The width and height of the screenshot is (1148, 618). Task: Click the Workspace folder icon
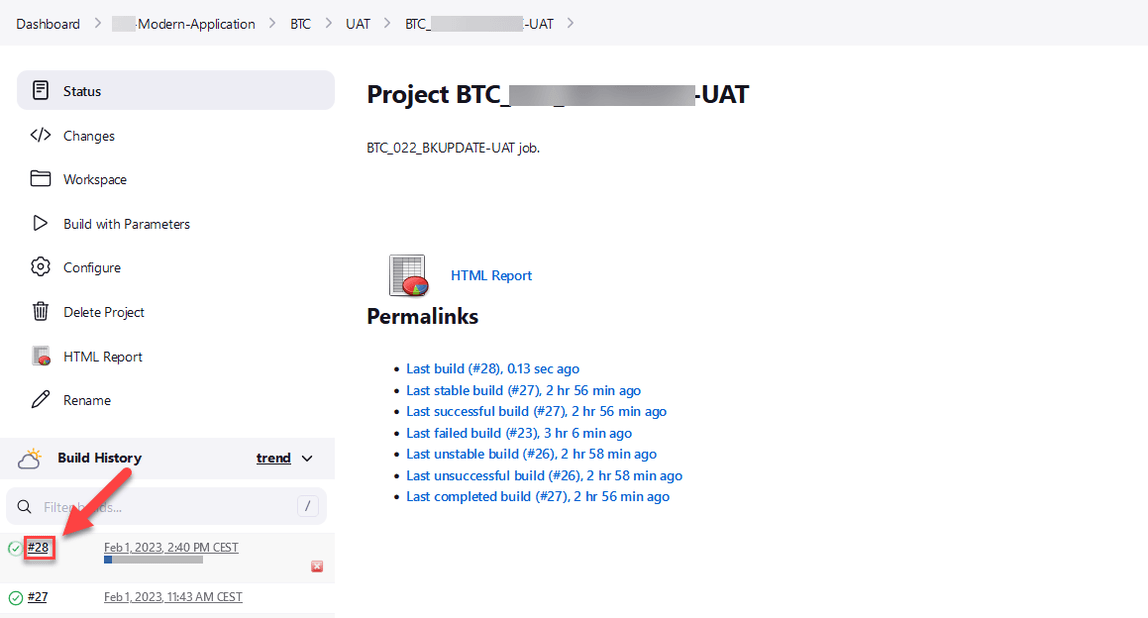41,179
